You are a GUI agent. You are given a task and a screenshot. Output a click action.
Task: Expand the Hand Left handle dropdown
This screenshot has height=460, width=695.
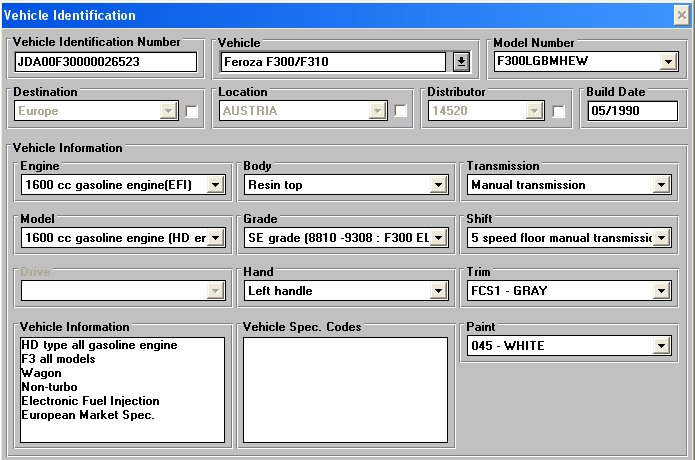[438, 291]
